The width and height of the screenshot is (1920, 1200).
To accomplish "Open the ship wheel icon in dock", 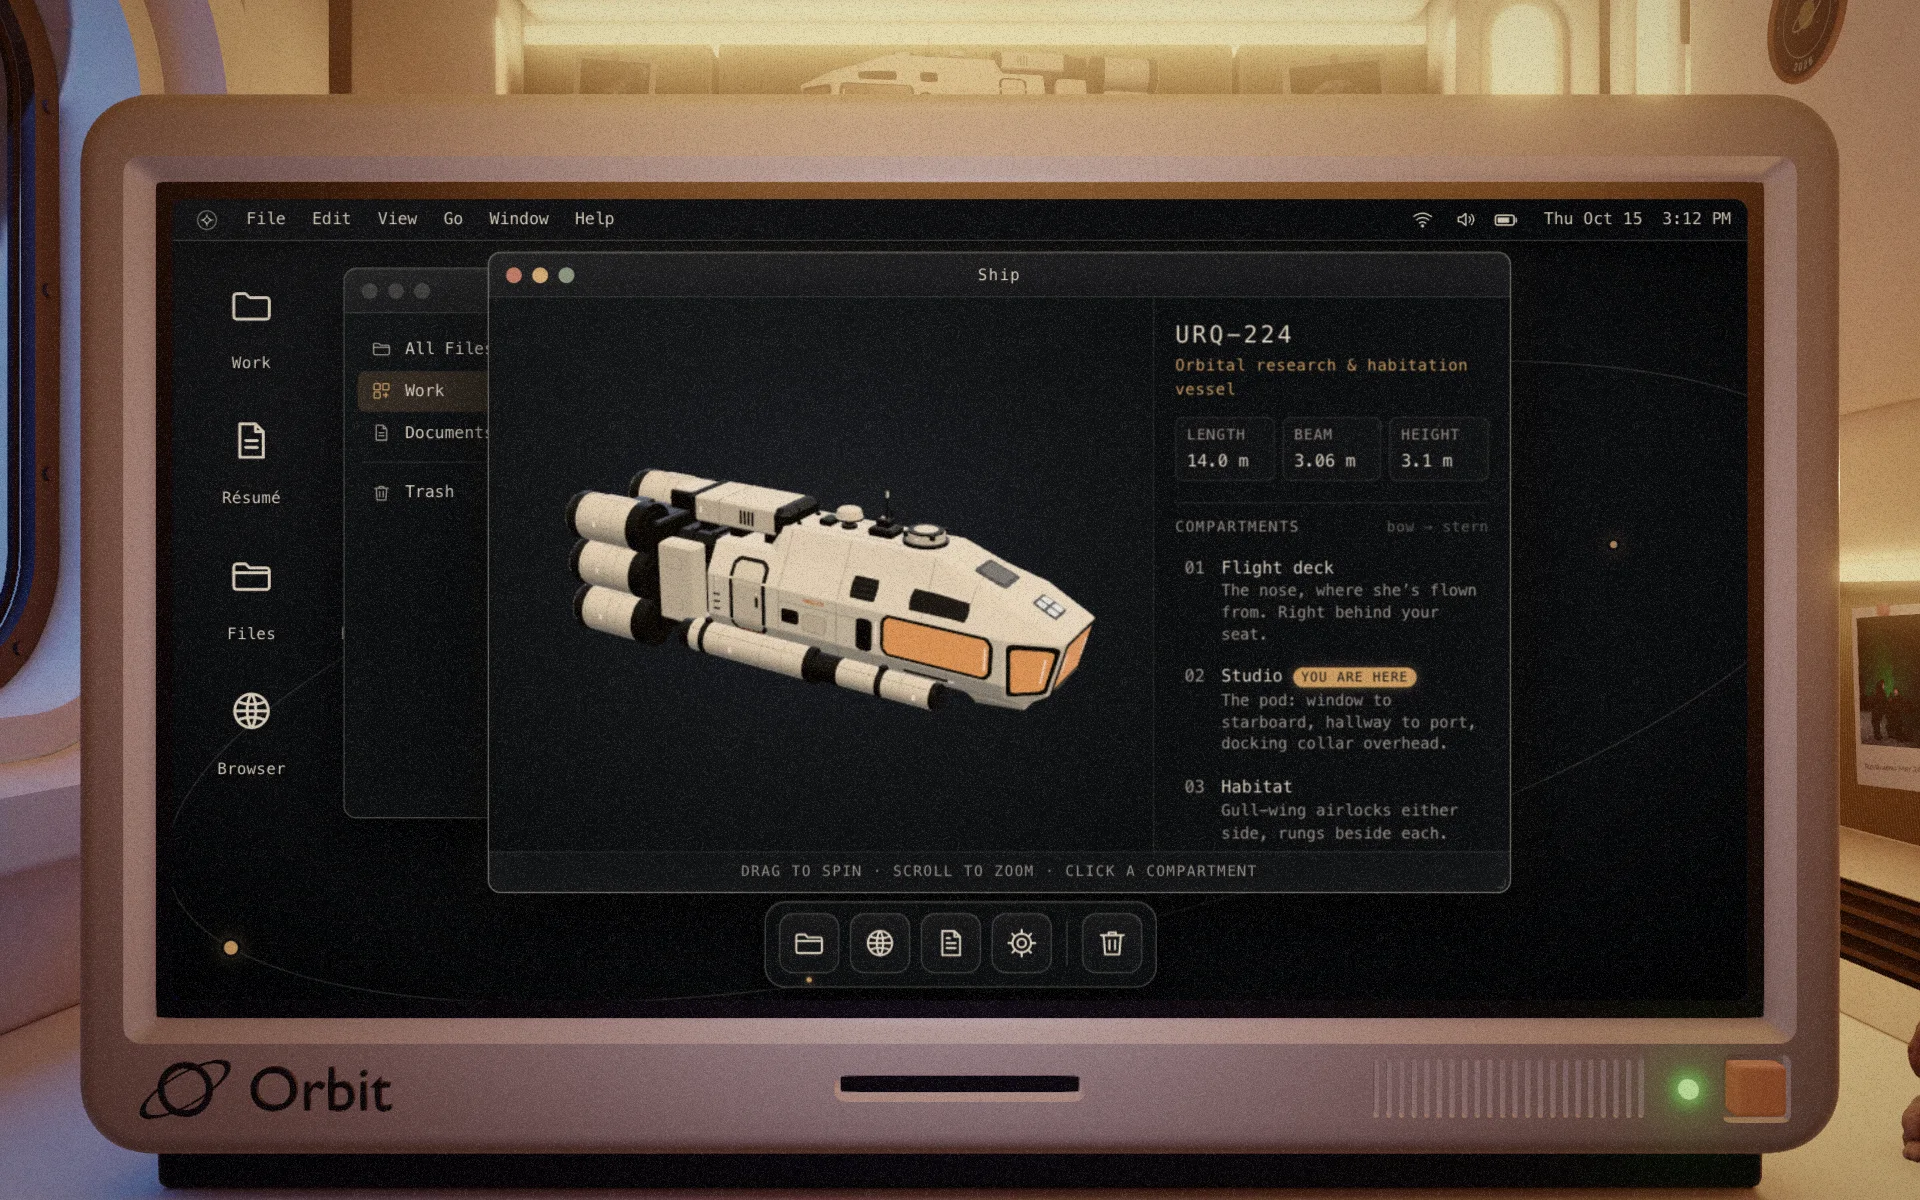I will pyautogui.click(x=1021, y=943).
